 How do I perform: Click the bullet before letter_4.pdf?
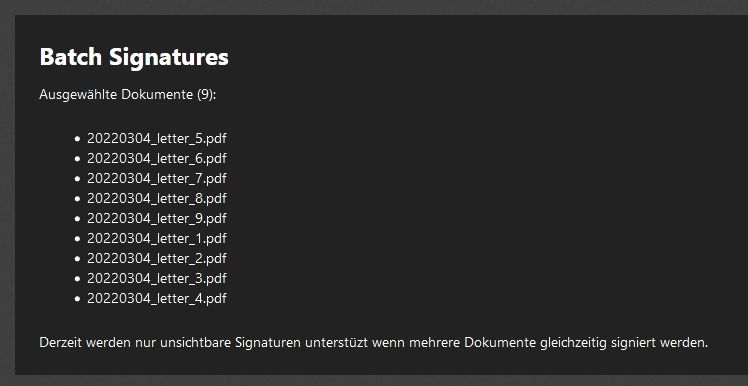tap(77, 299)
